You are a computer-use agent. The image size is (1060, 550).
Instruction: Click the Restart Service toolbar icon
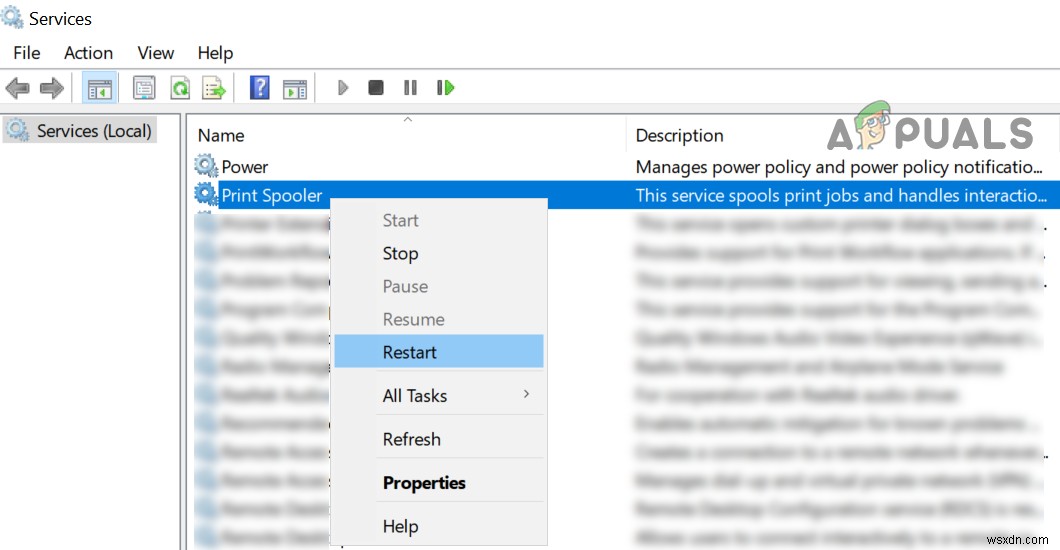pyautogui.click(x=445, y=88)
